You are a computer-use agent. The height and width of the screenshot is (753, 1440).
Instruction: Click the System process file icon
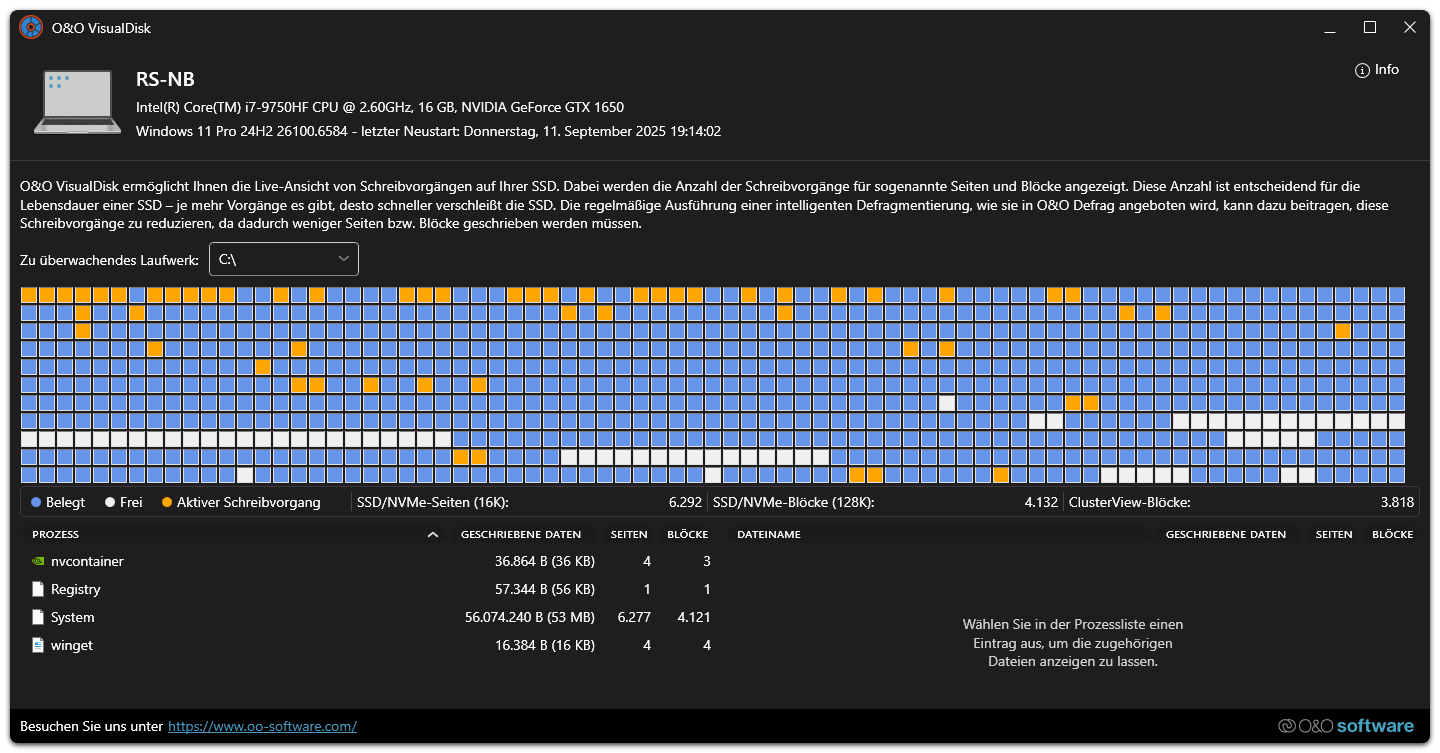(x=38, y=618)
